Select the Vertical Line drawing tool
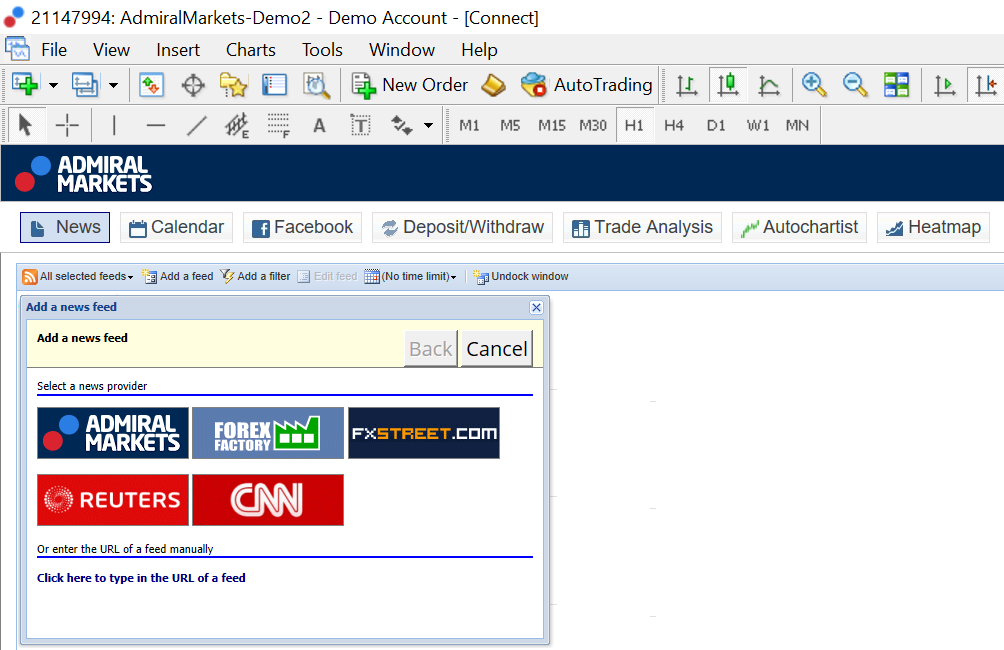Screen dimensions: 1004x650 (x=114, y=125)
